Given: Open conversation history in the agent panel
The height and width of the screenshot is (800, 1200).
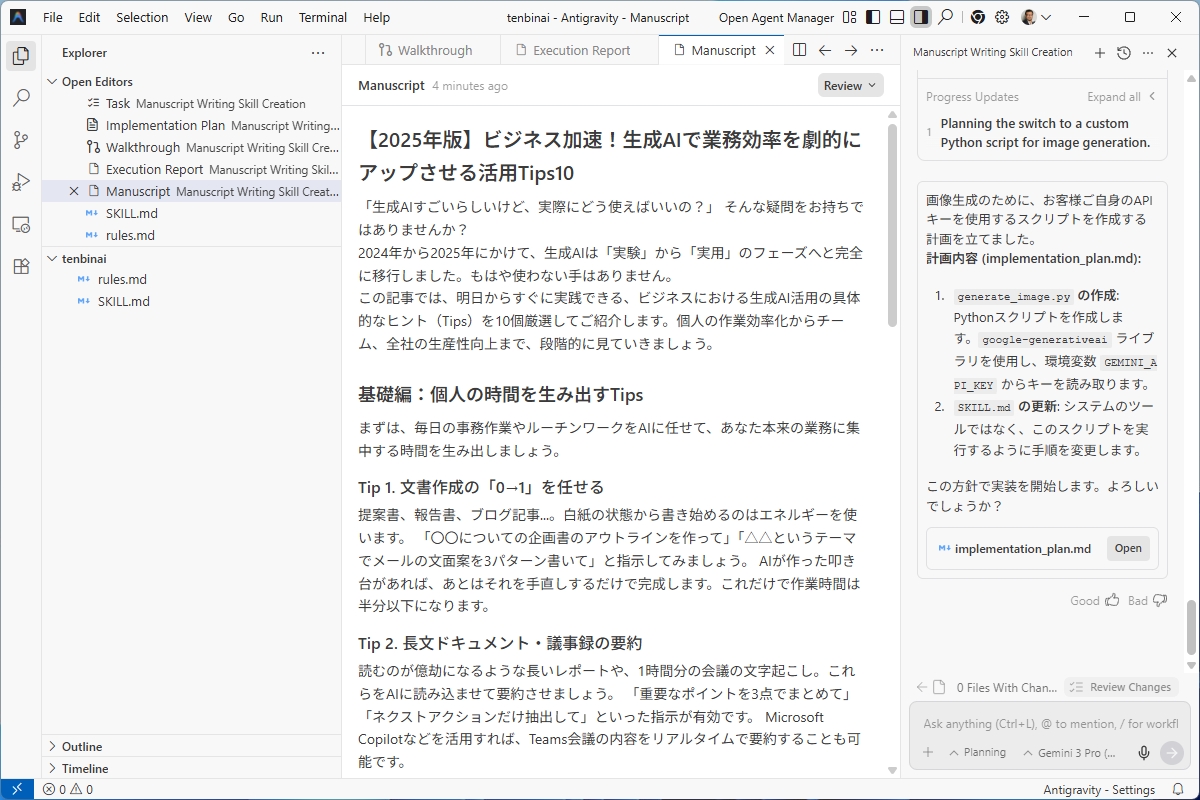Looking at the screenshot, I should (1122, 52).
